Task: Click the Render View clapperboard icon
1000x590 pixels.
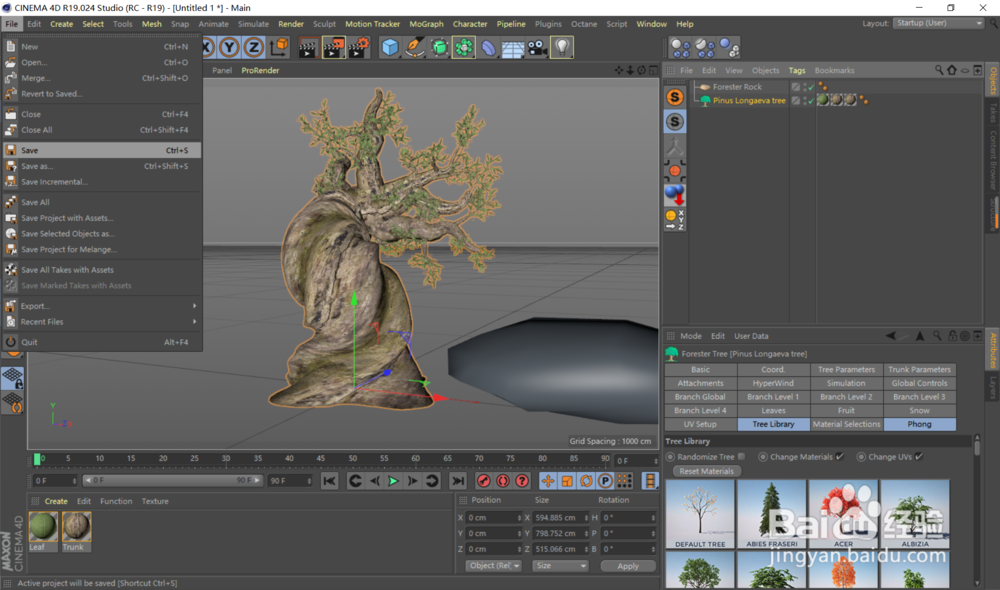Action: click(x=307, y=47)
